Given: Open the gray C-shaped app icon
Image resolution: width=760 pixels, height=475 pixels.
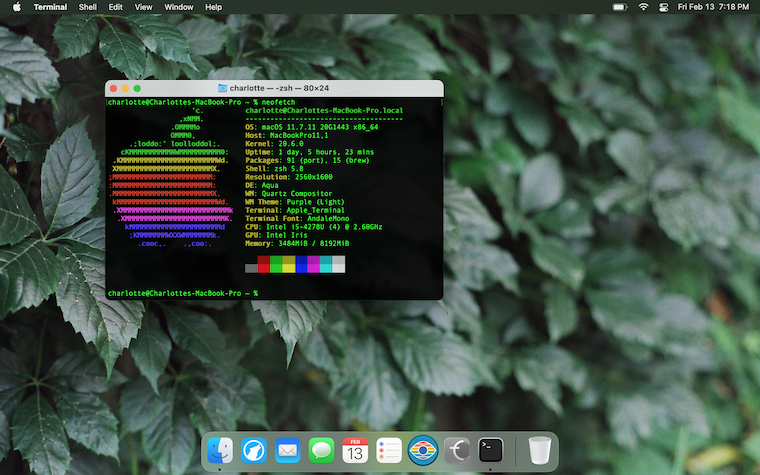Looking at the screenshot, I should pos(457,451).
